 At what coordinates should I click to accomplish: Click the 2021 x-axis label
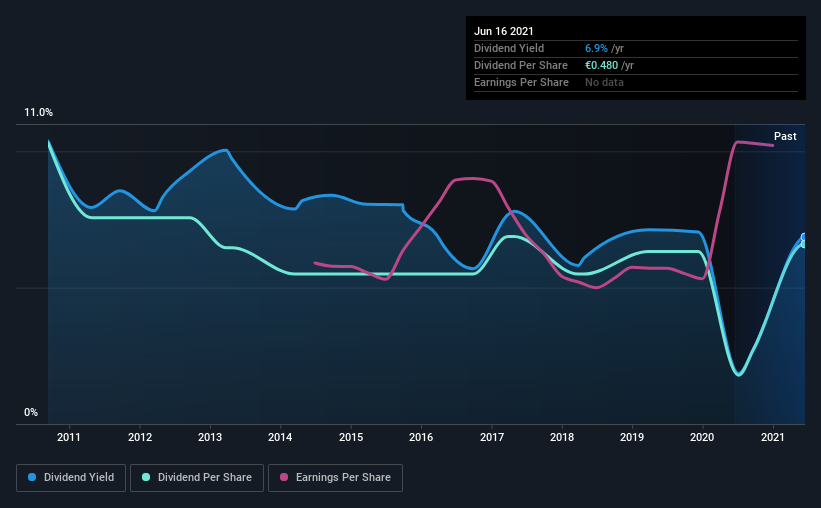(773, 437)
